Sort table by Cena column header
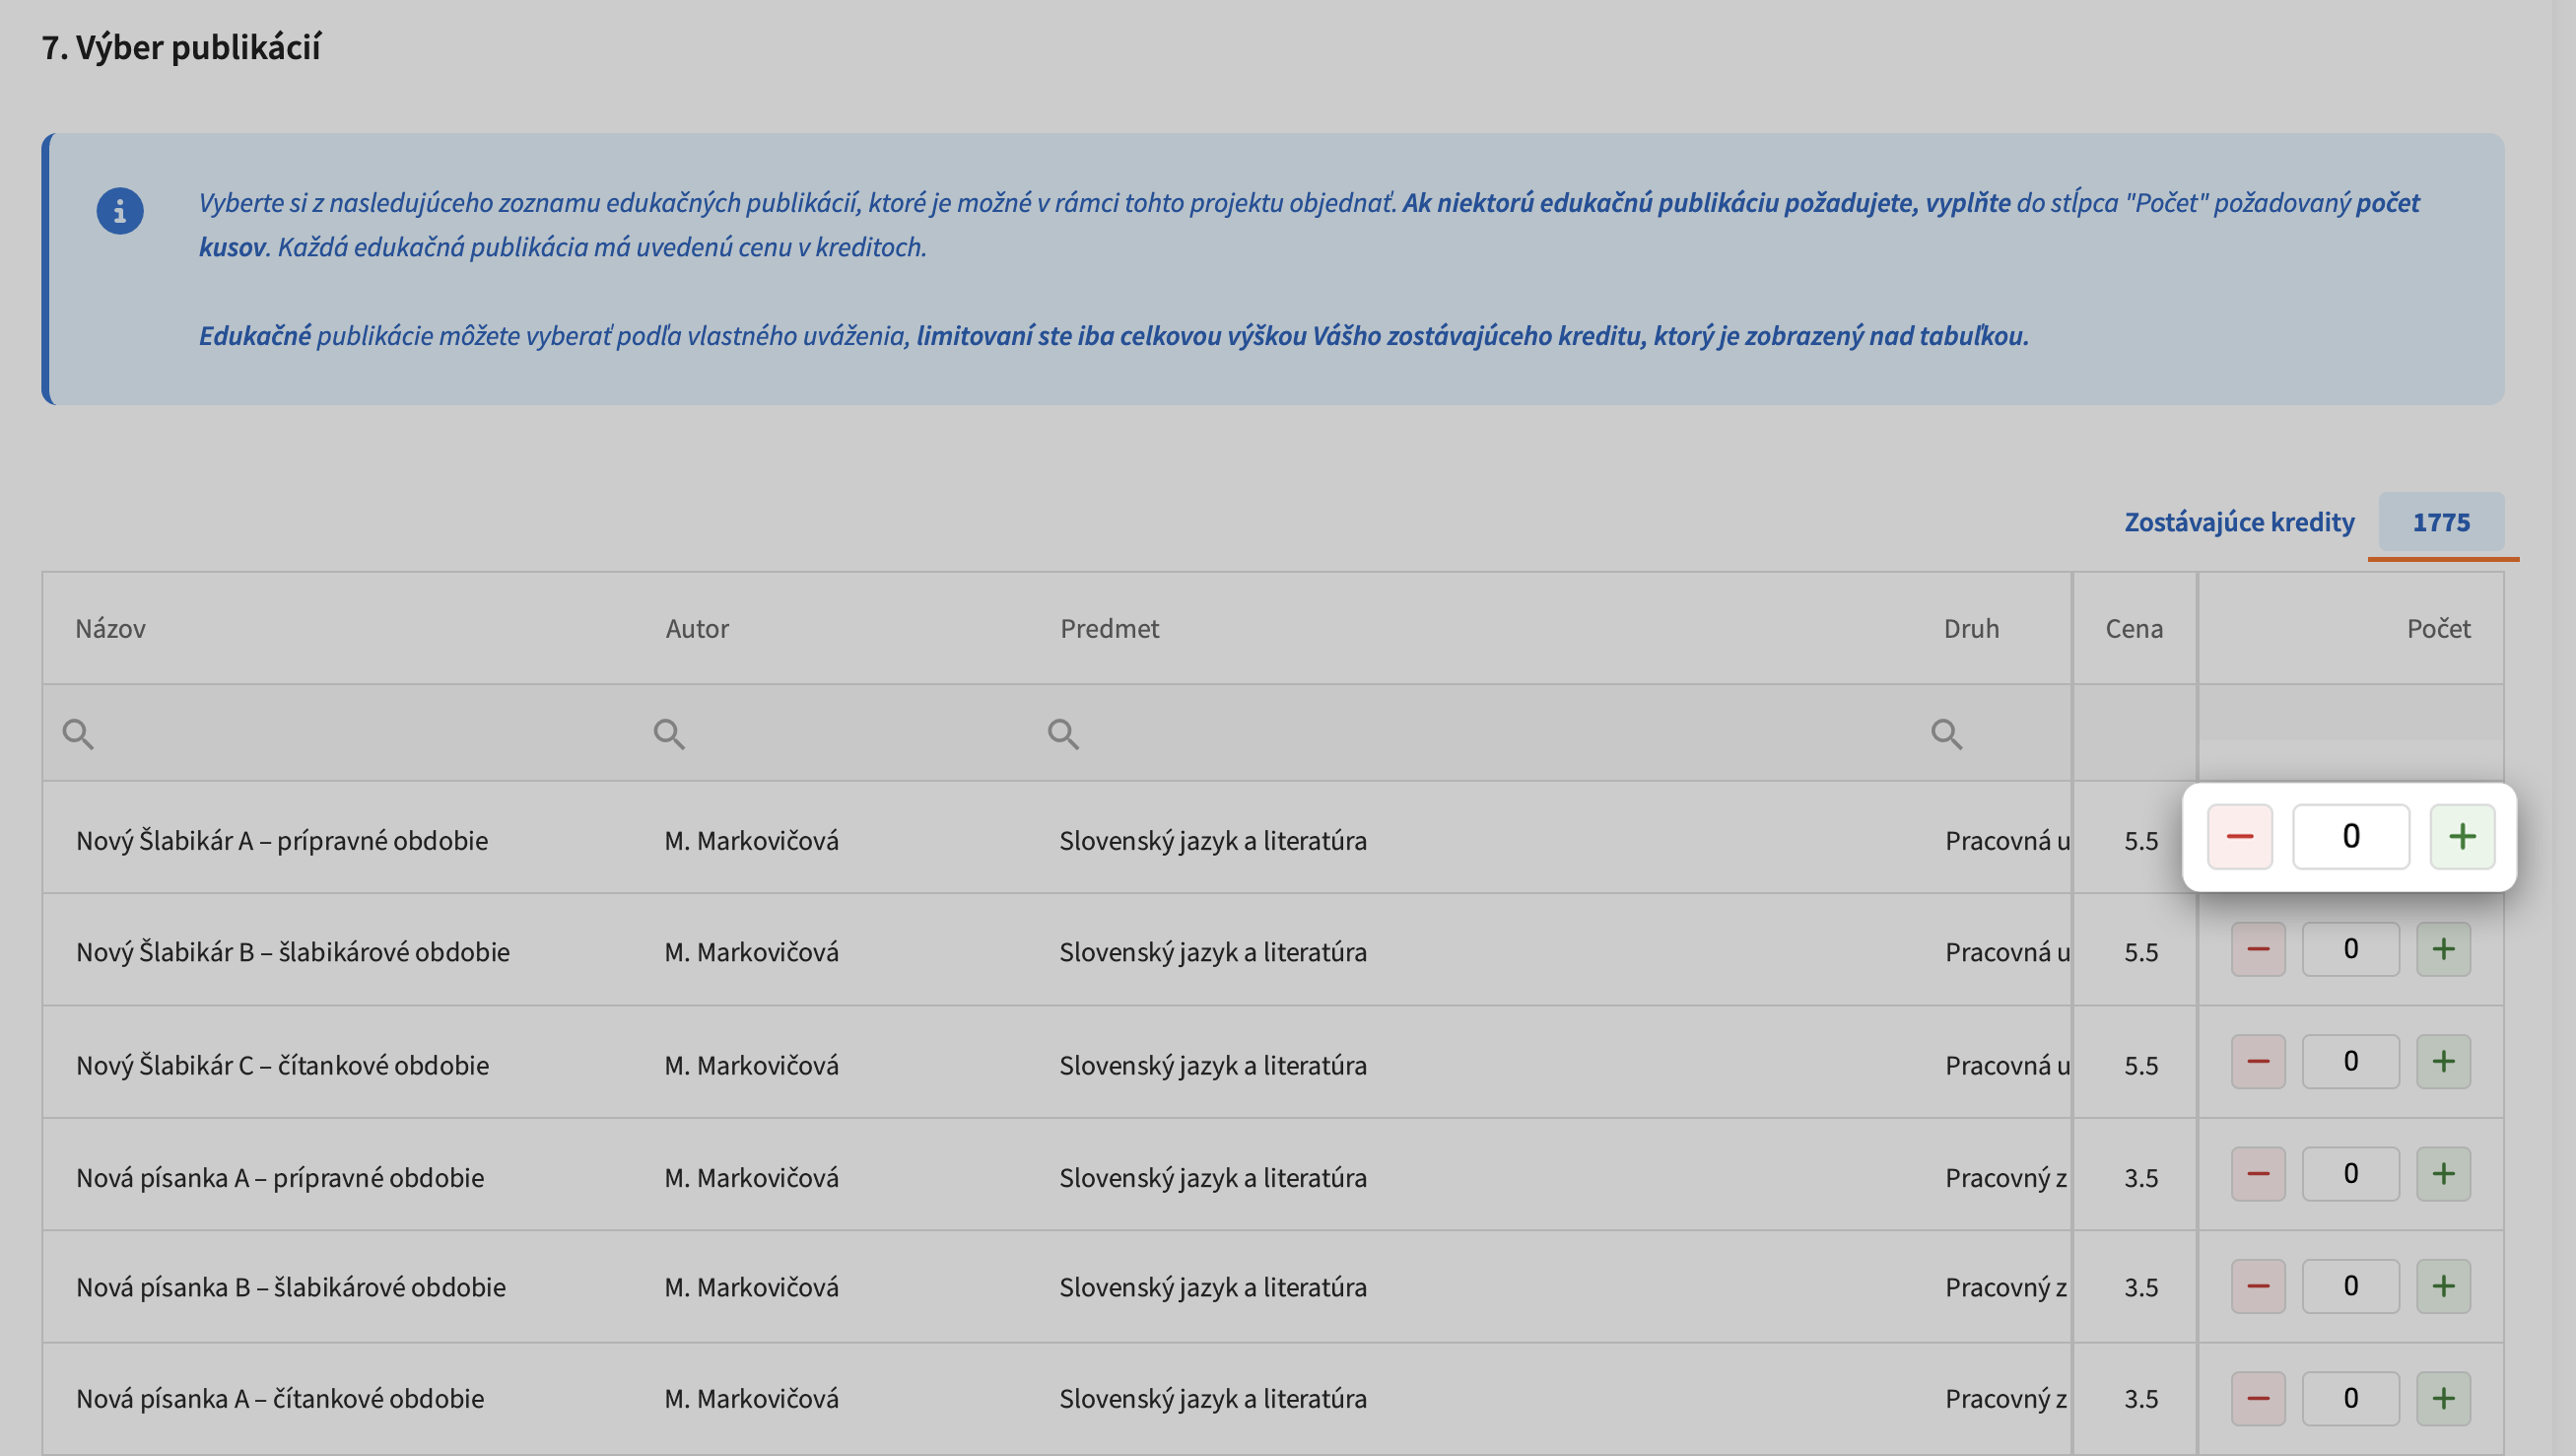2576x1456 pixels. 2134,628
